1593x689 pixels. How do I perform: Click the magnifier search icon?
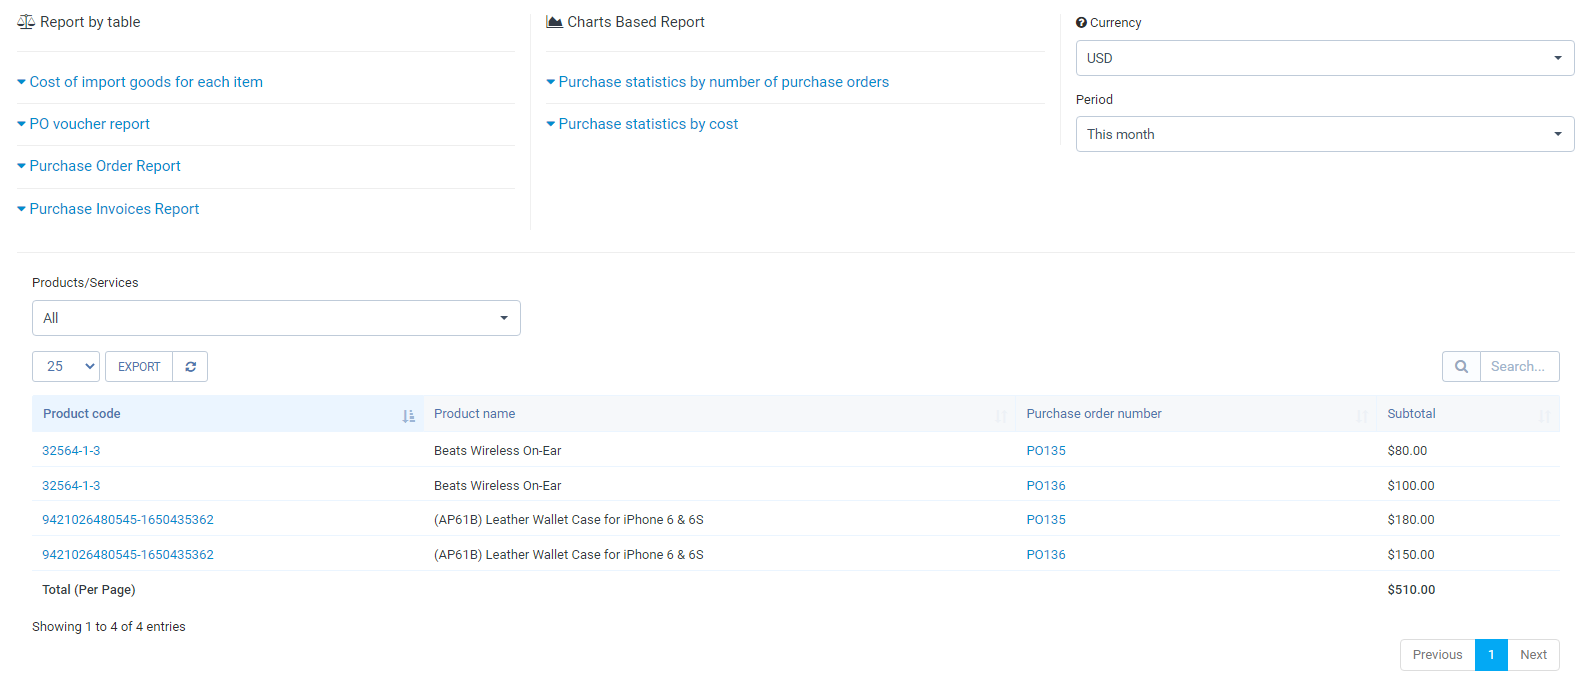[1461, 367]
